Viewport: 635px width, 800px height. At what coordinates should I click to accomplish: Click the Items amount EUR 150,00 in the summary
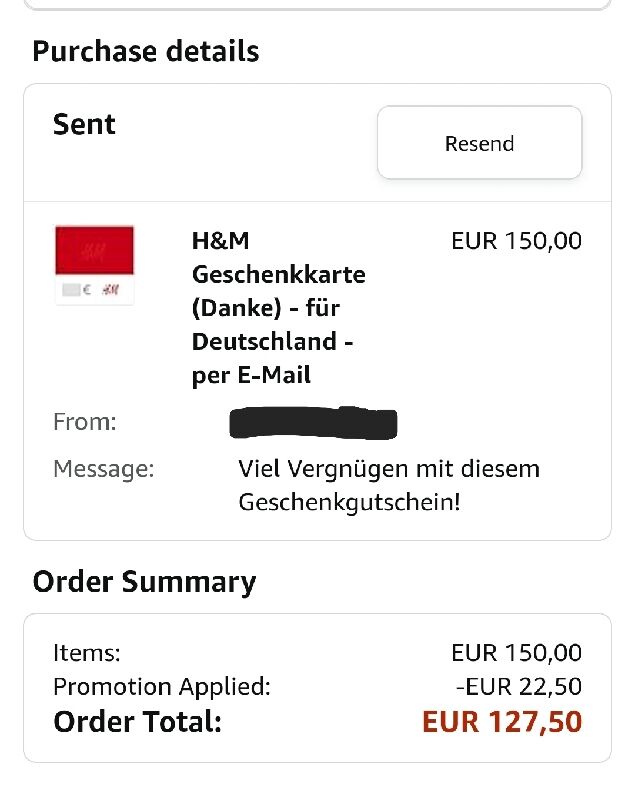tap(516, 653)
